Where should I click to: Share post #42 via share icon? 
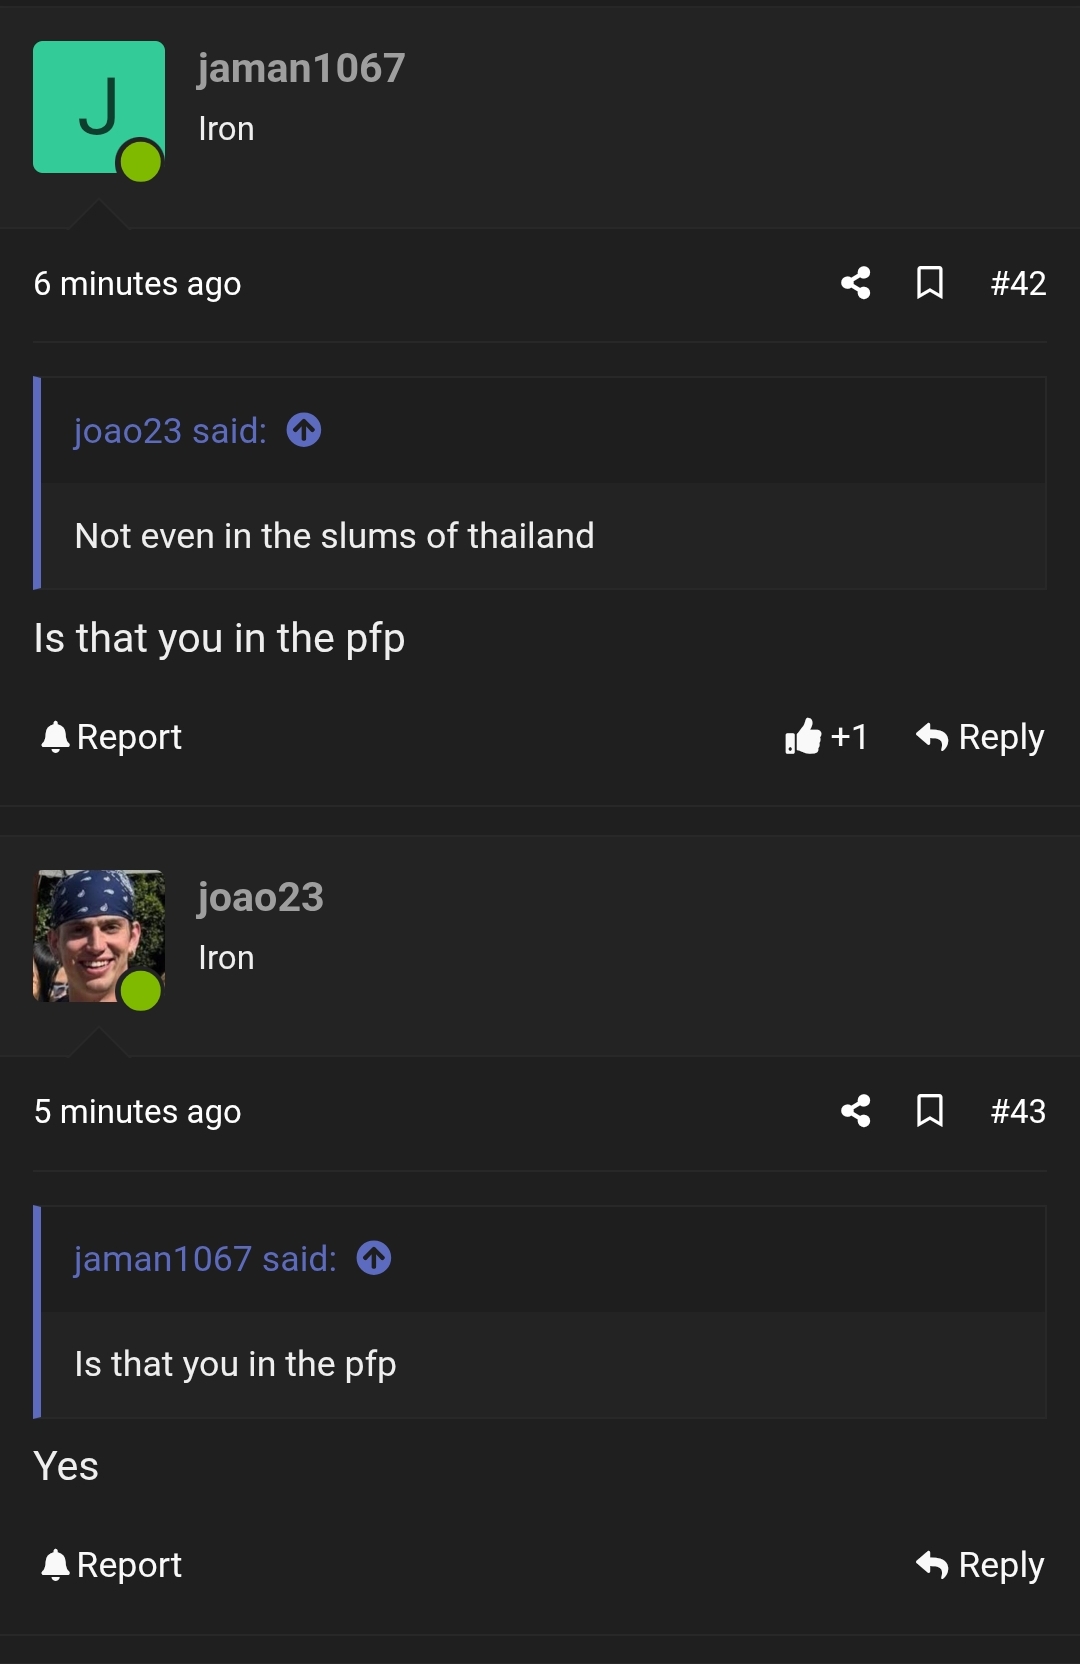point(856,283)
